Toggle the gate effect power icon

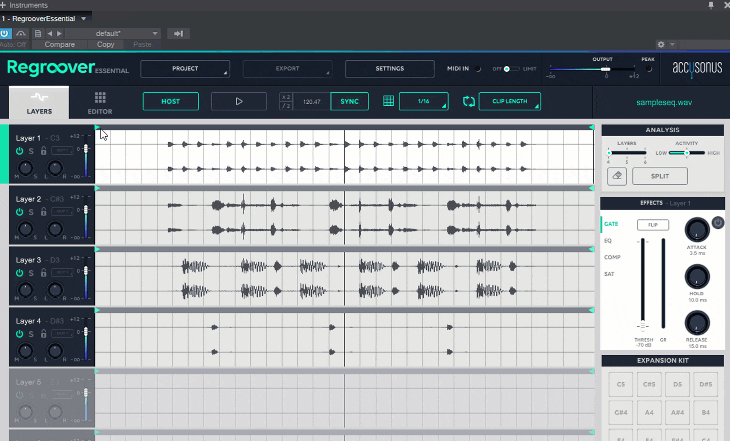click(717, 223)
